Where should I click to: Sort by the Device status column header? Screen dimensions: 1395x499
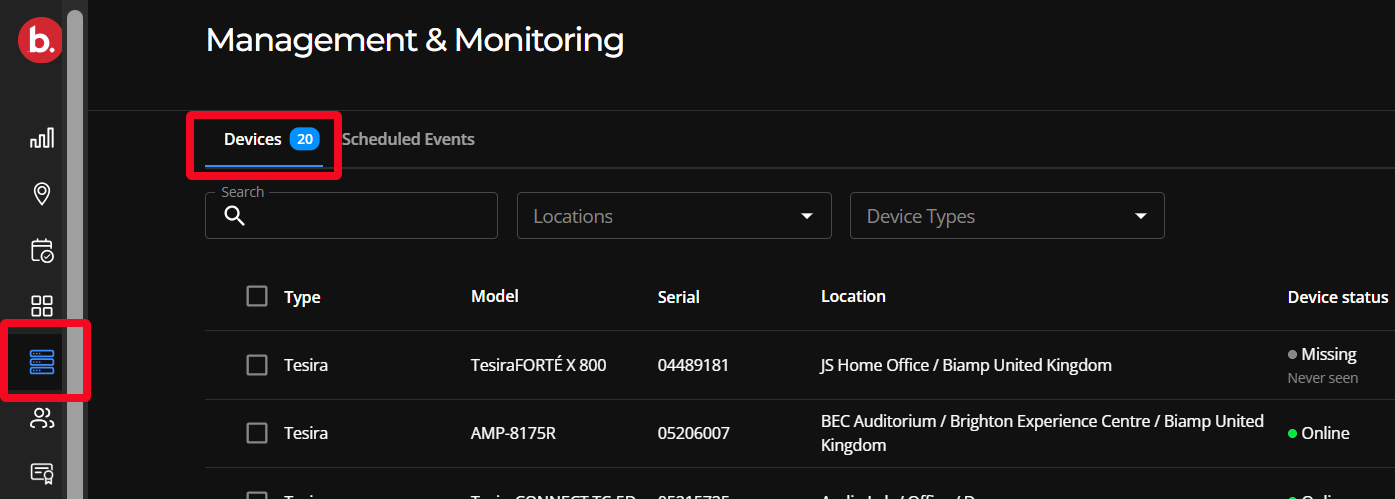pos(1338,297)
